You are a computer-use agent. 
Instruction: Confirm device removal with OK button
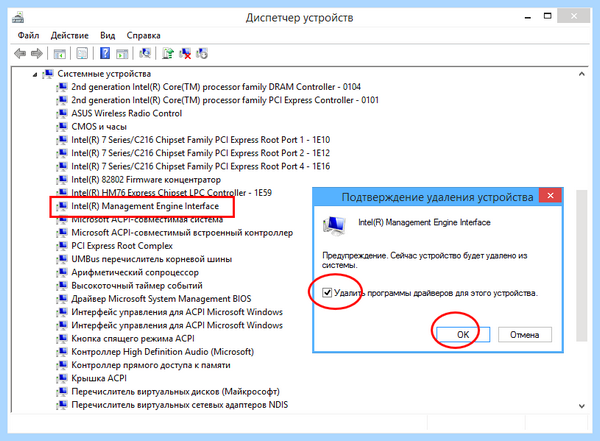pyautogui.click(x=463, y=335)
